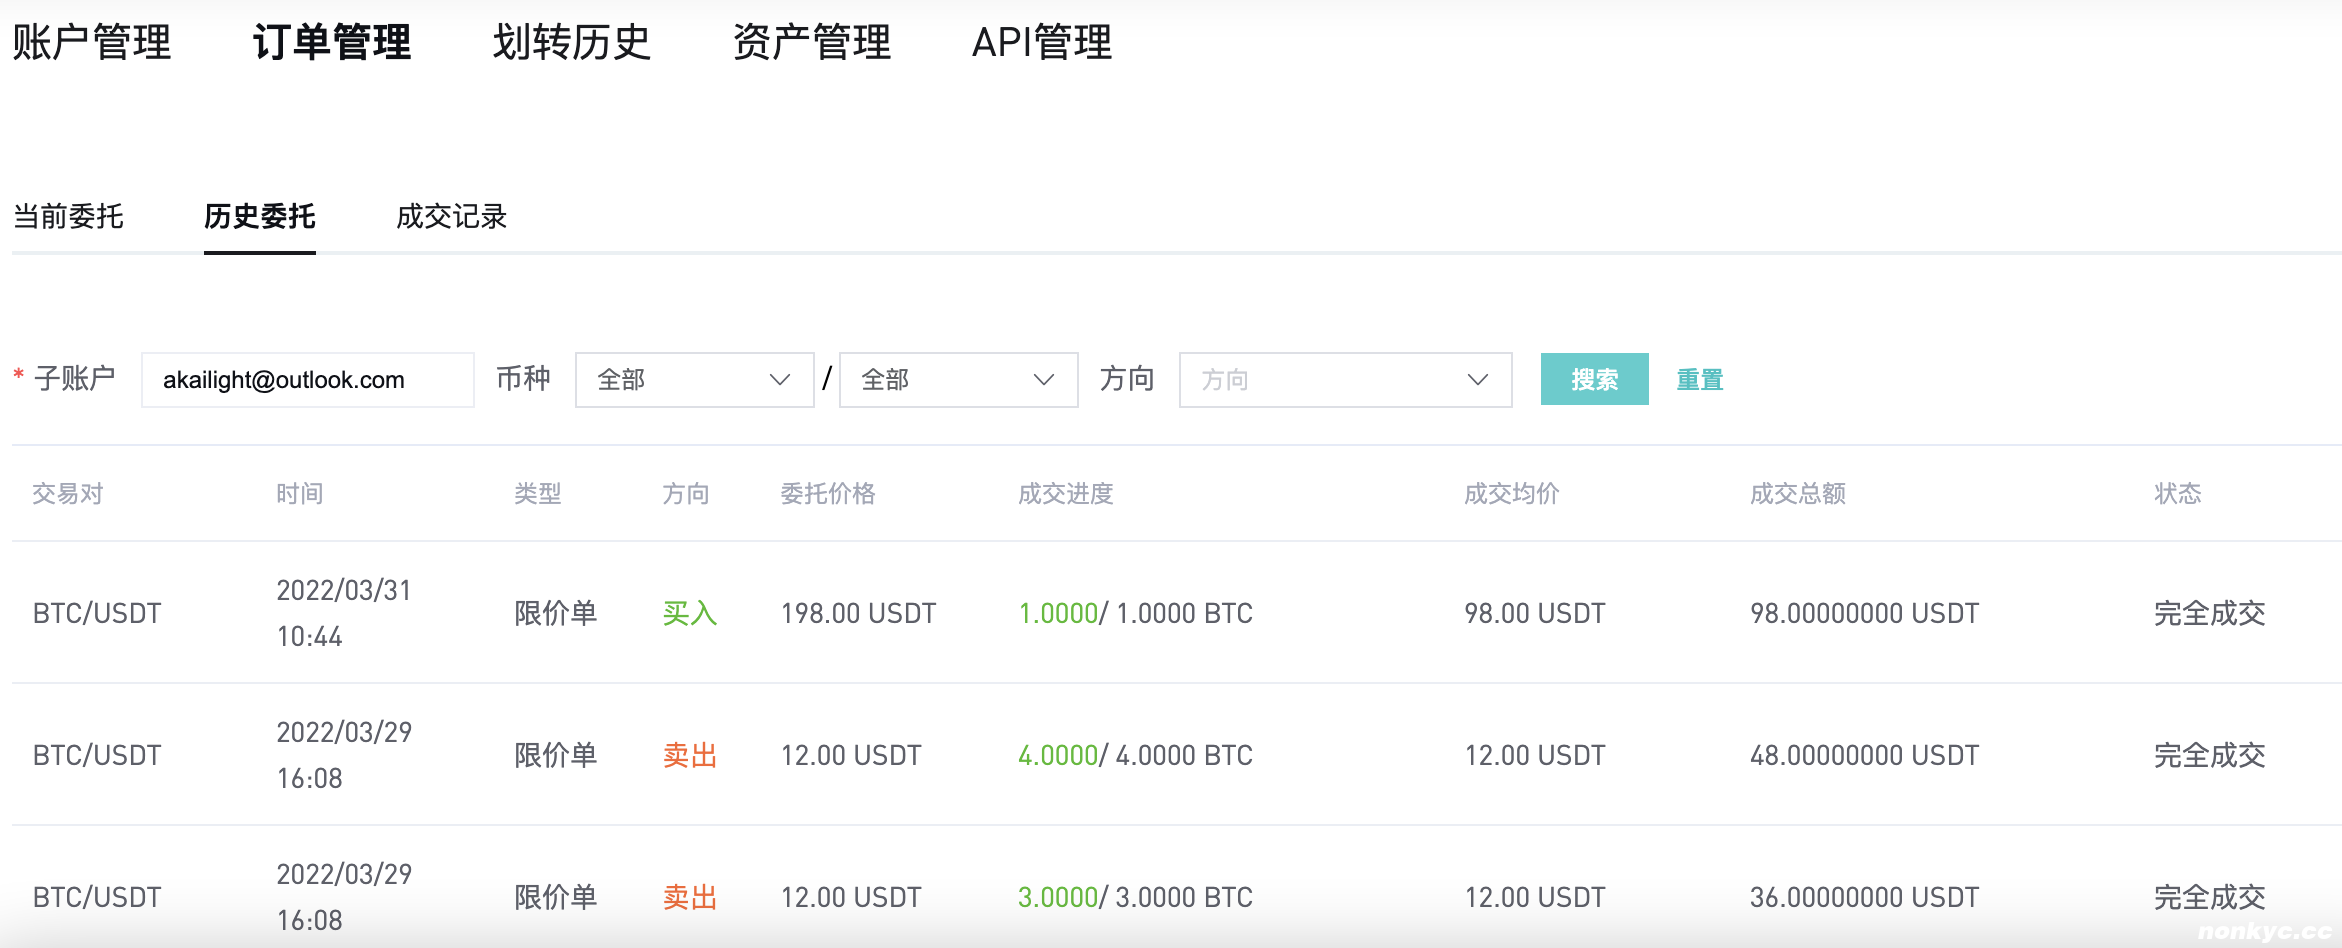The image size is (2342, 948).
Task: Expand the first 币种 全部 dropdown
Action: [x=694, y=380]
